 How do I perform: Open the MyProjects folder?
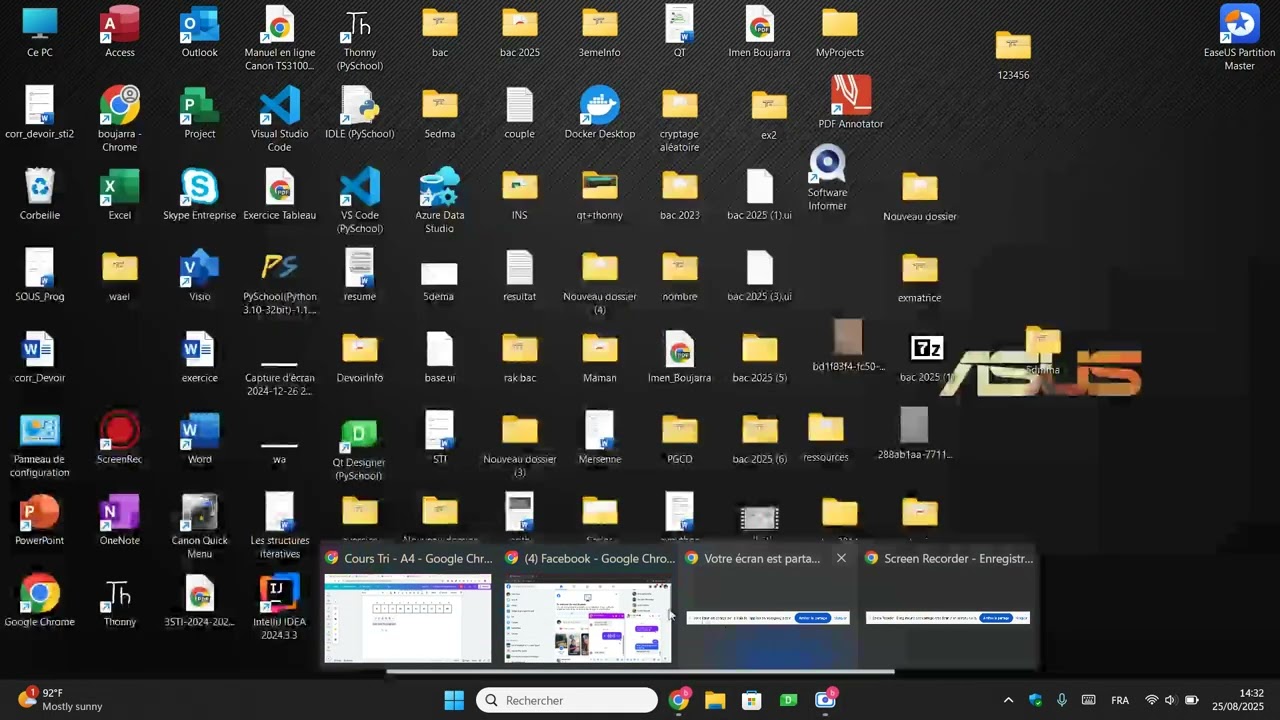(840, 32)
